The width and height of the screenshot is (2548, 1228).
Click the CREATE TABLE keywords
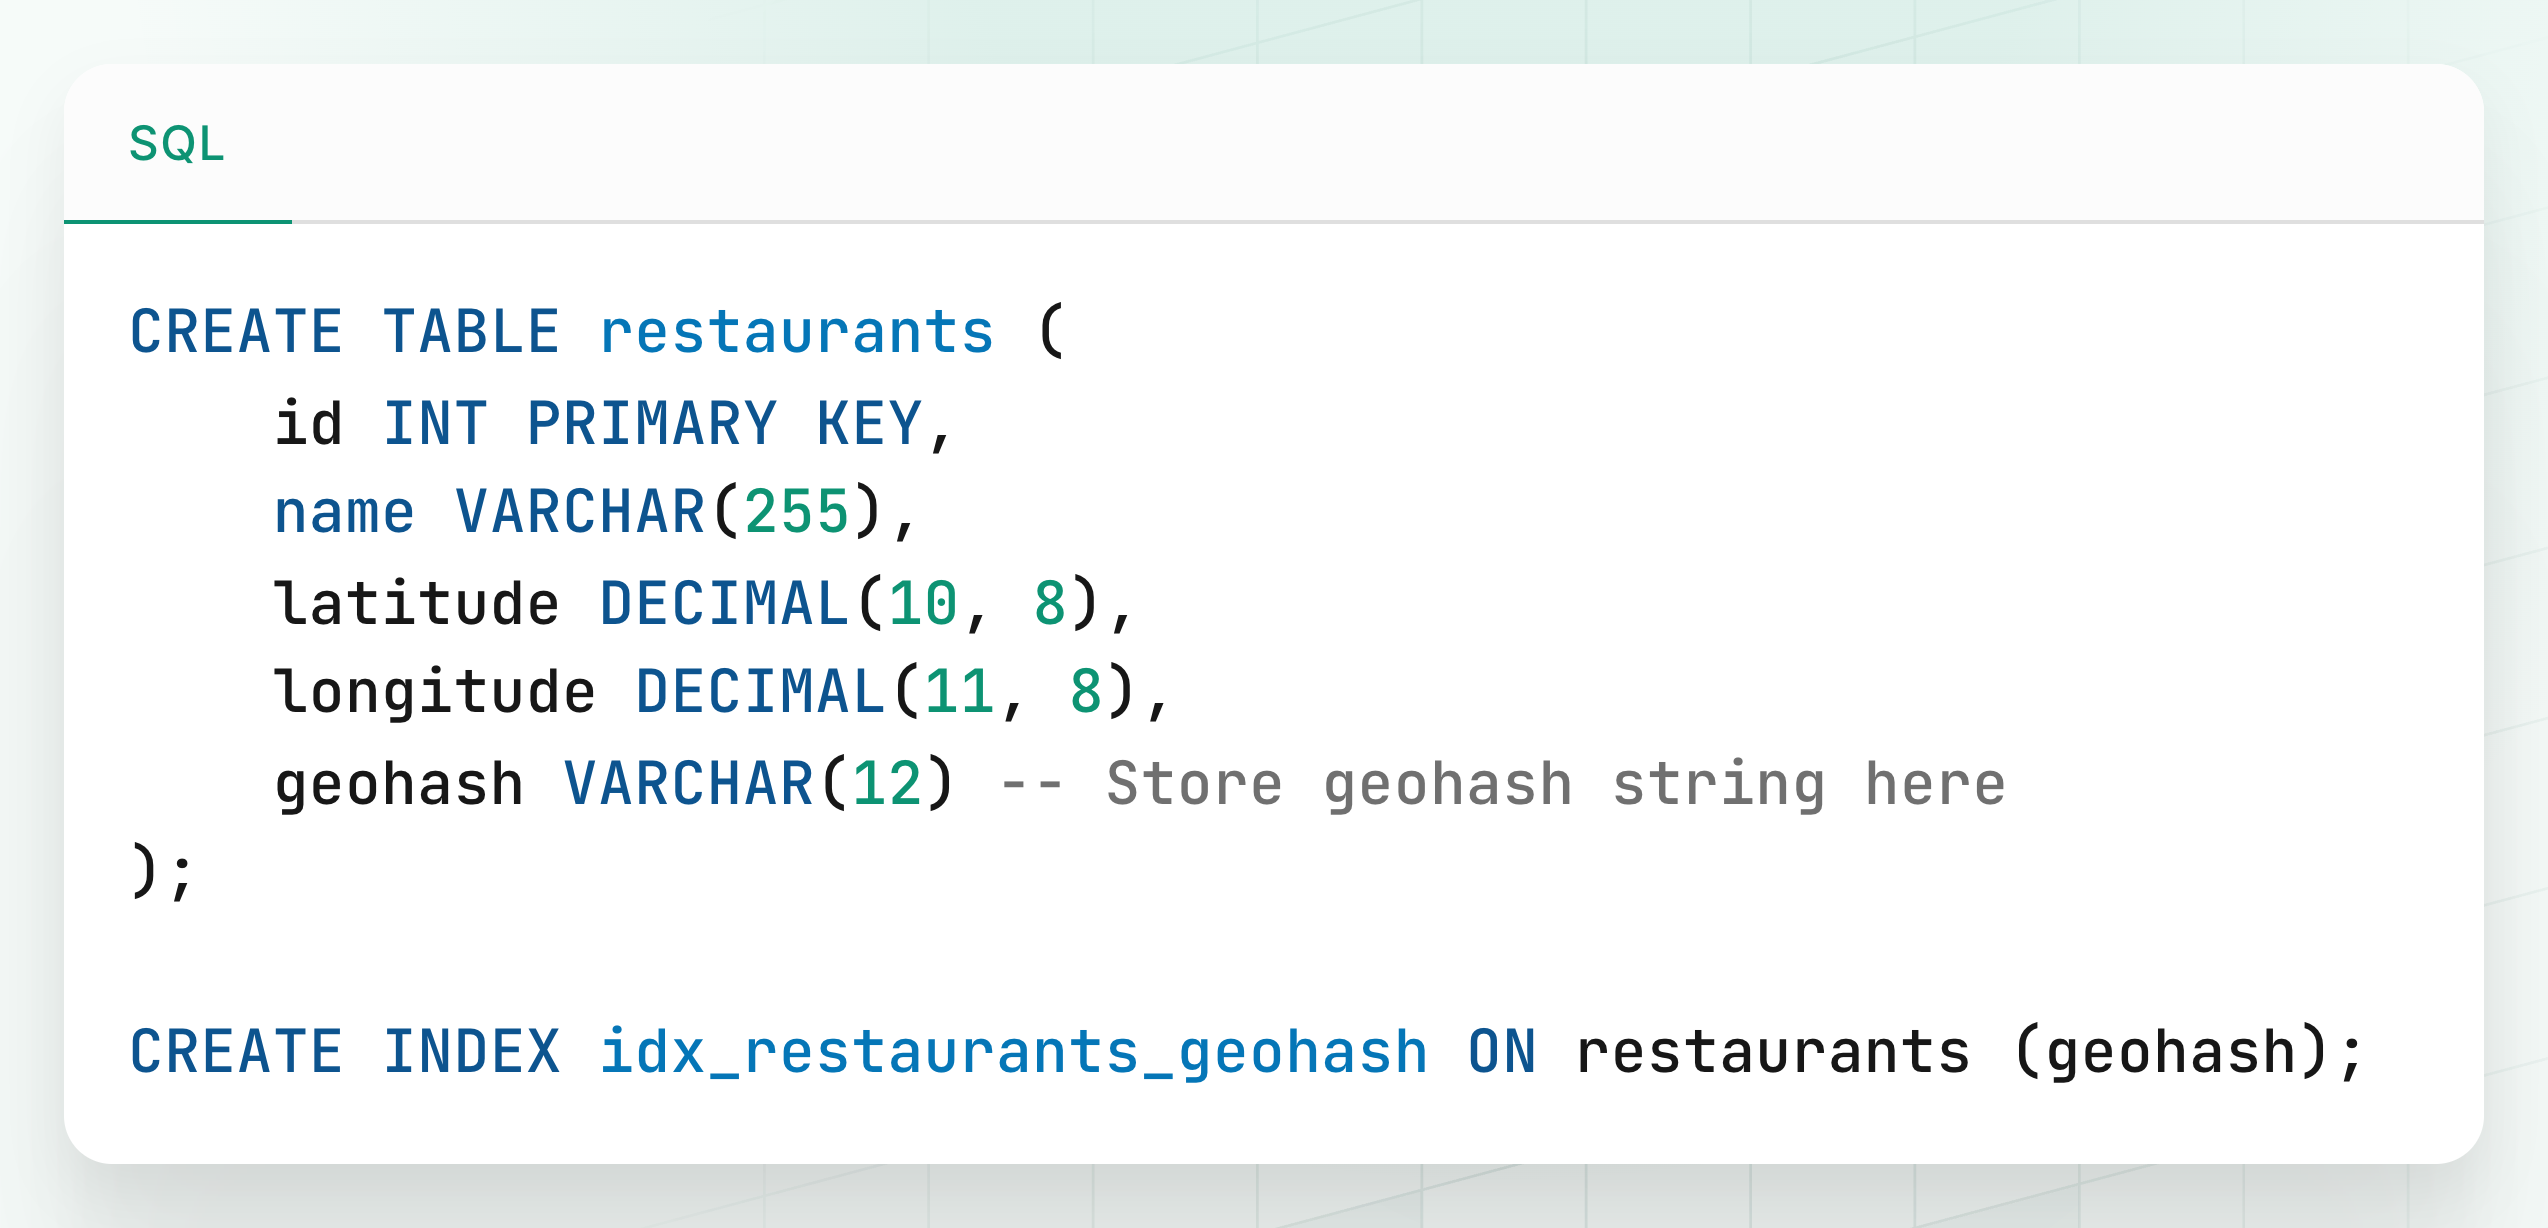click(x=345, y=332)
